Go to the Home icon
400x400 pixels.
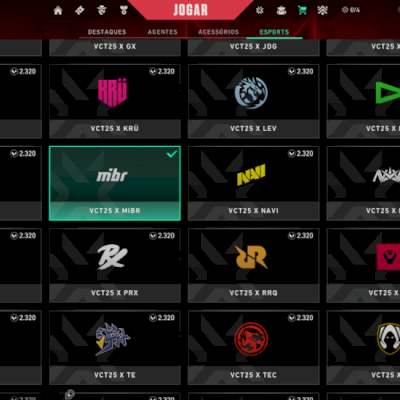(58, 10)
